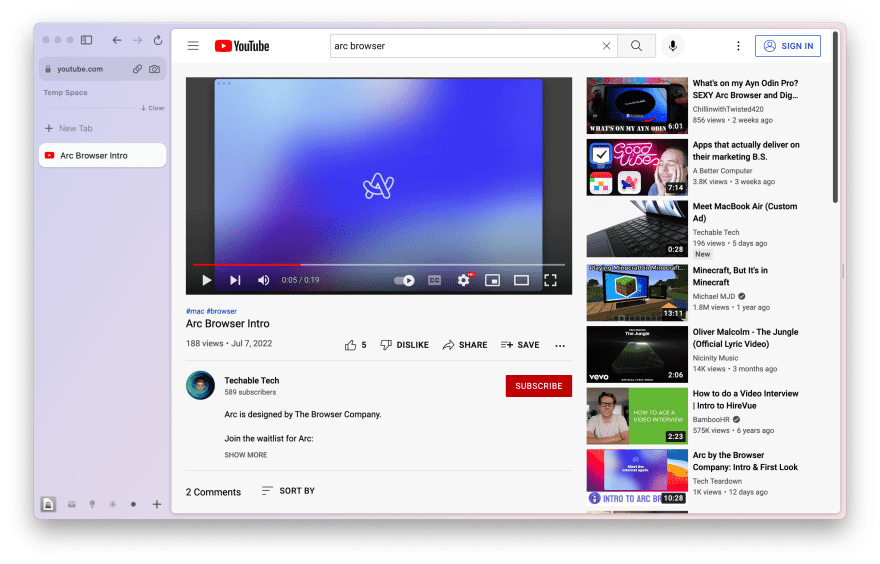Run search with magnifying glass button

point(636,46)
